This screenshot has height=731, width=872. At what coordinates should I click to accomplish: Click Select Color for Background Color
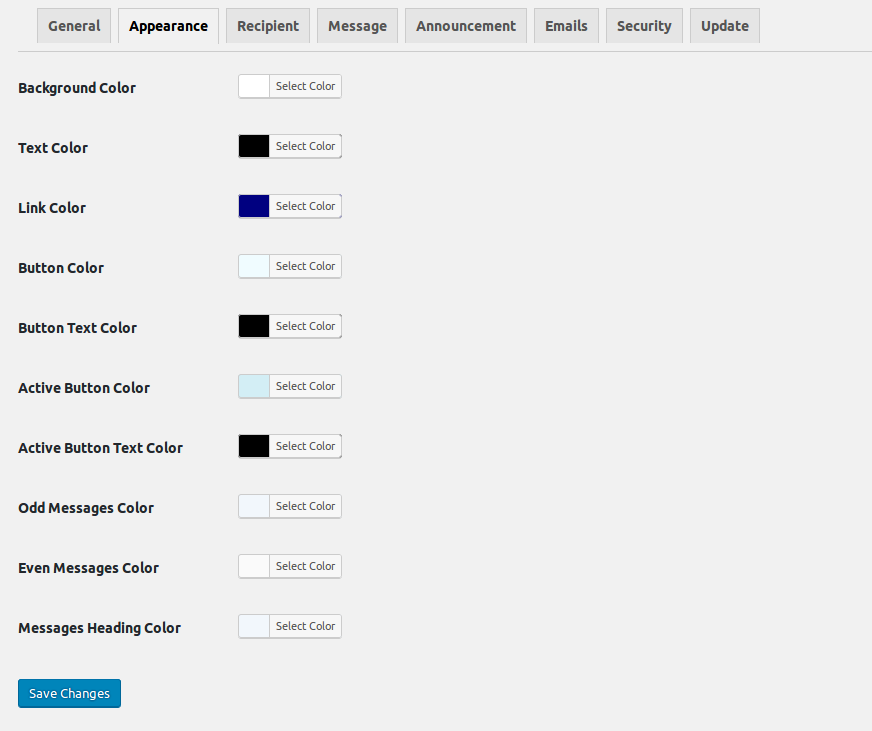click(305, 86)
